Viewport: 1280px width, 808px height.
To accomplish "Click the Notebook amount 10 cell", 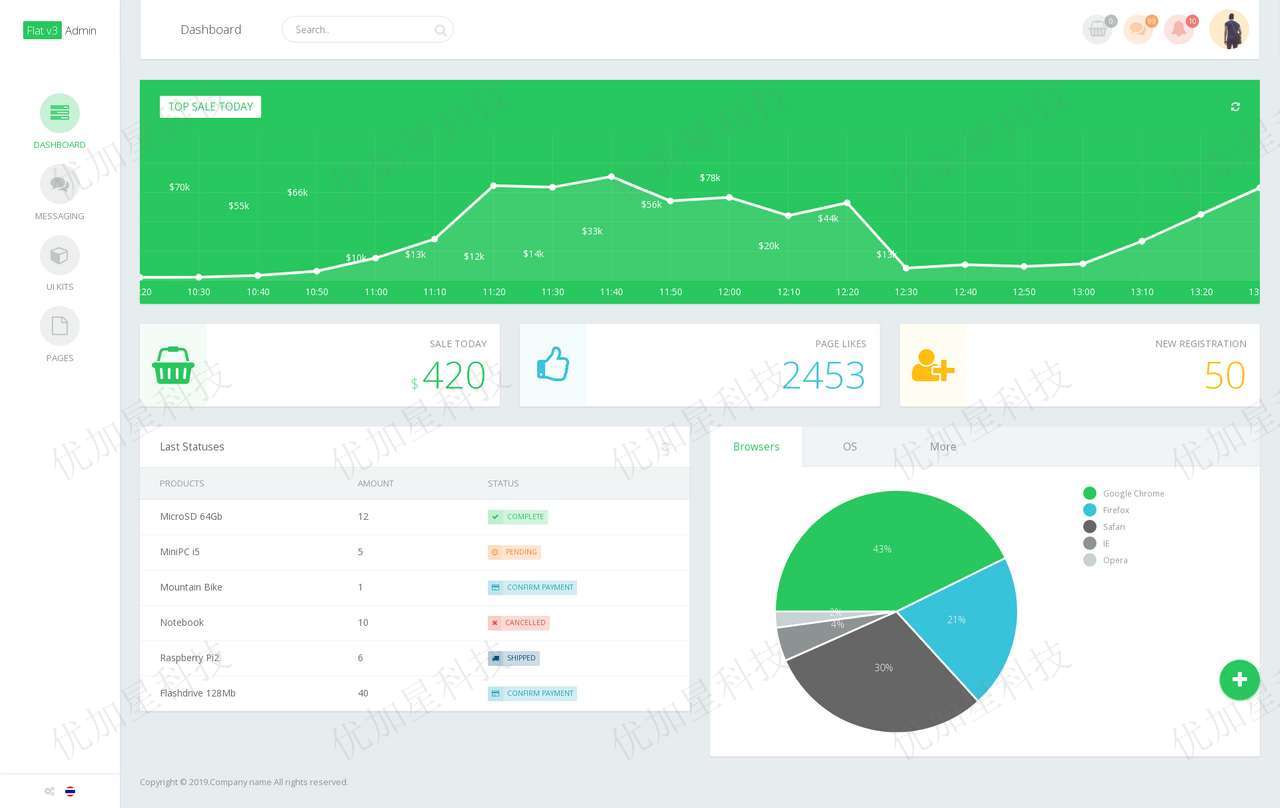I will pos(363,623).
